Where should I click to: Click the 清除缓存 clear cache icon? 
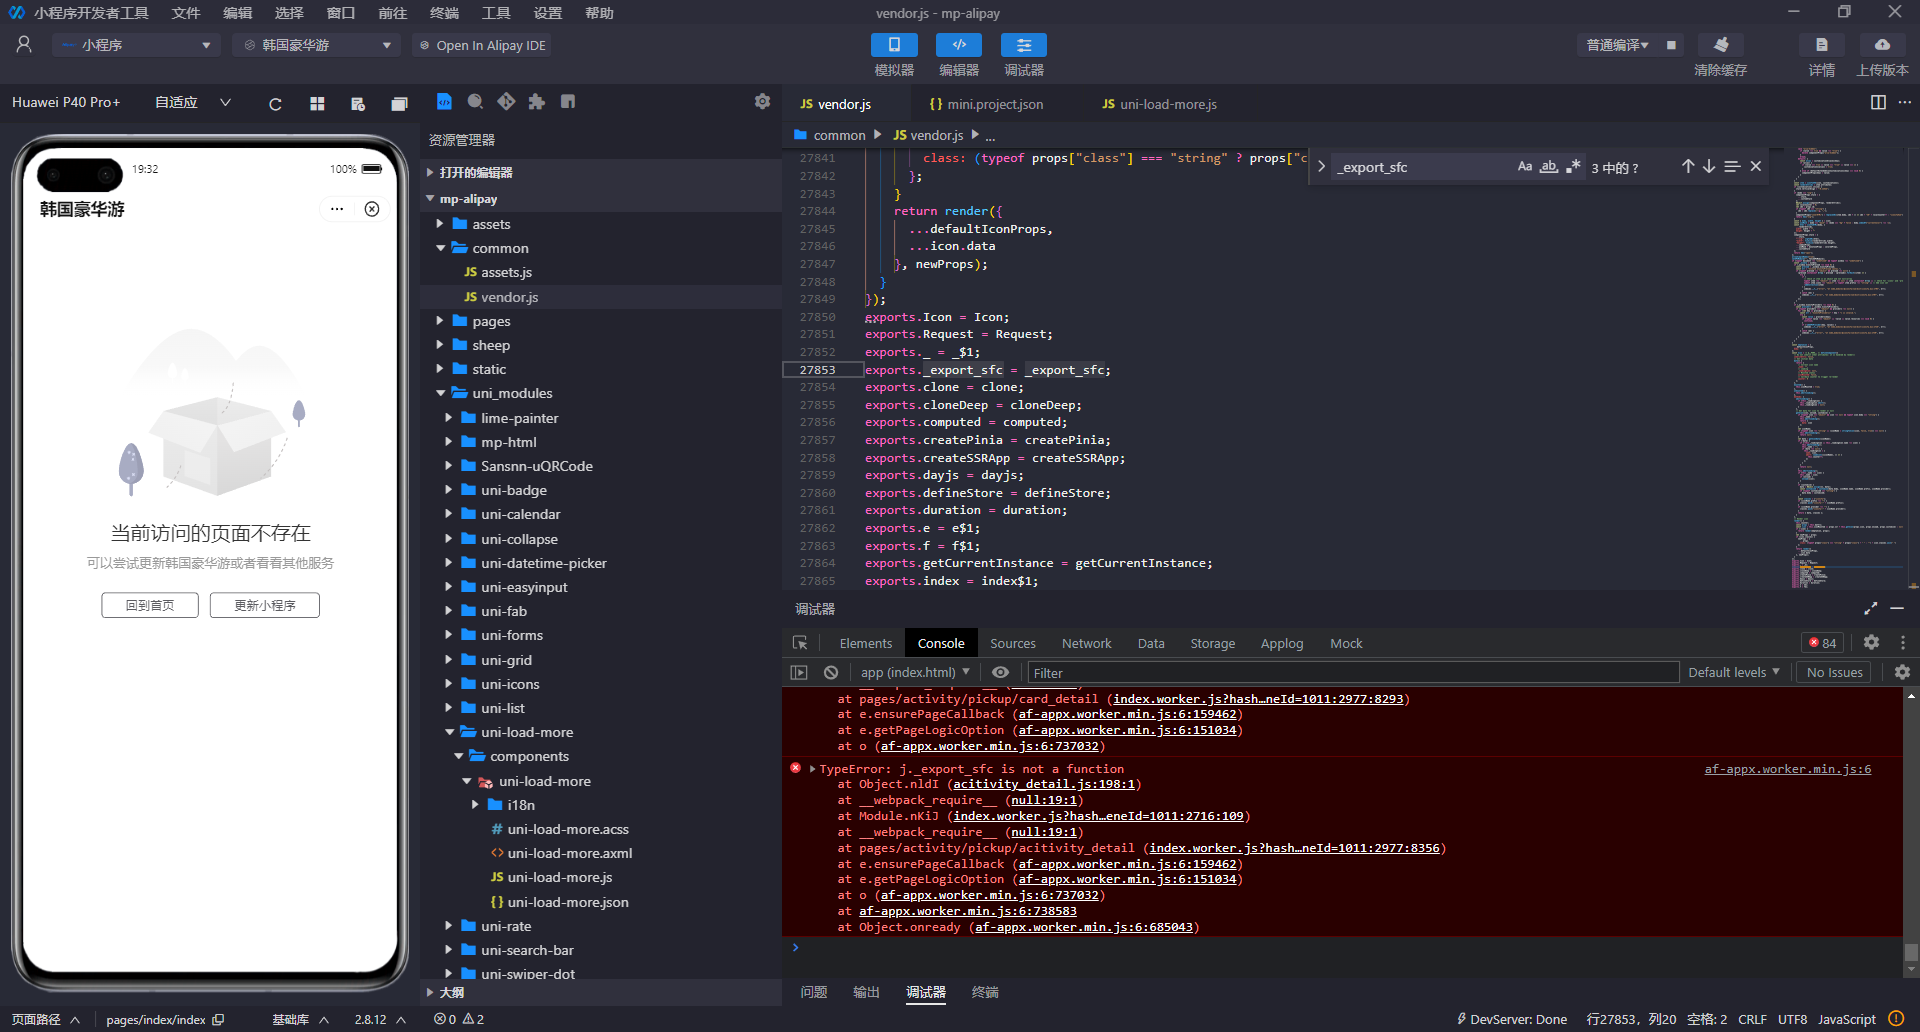[1721, 45]
